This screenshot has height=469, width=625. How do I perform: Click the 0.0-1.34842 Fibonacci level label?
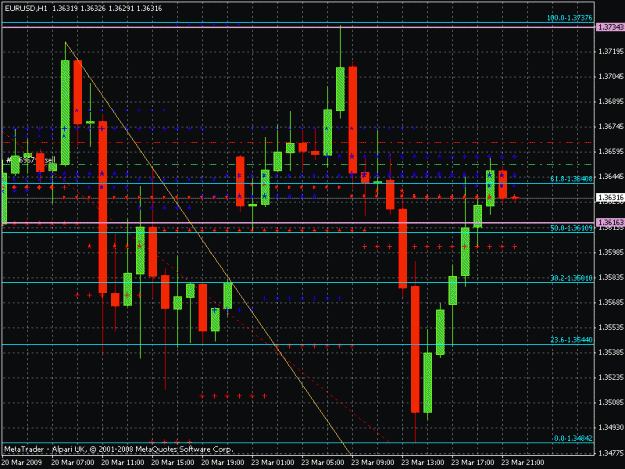tap(572, 438)
